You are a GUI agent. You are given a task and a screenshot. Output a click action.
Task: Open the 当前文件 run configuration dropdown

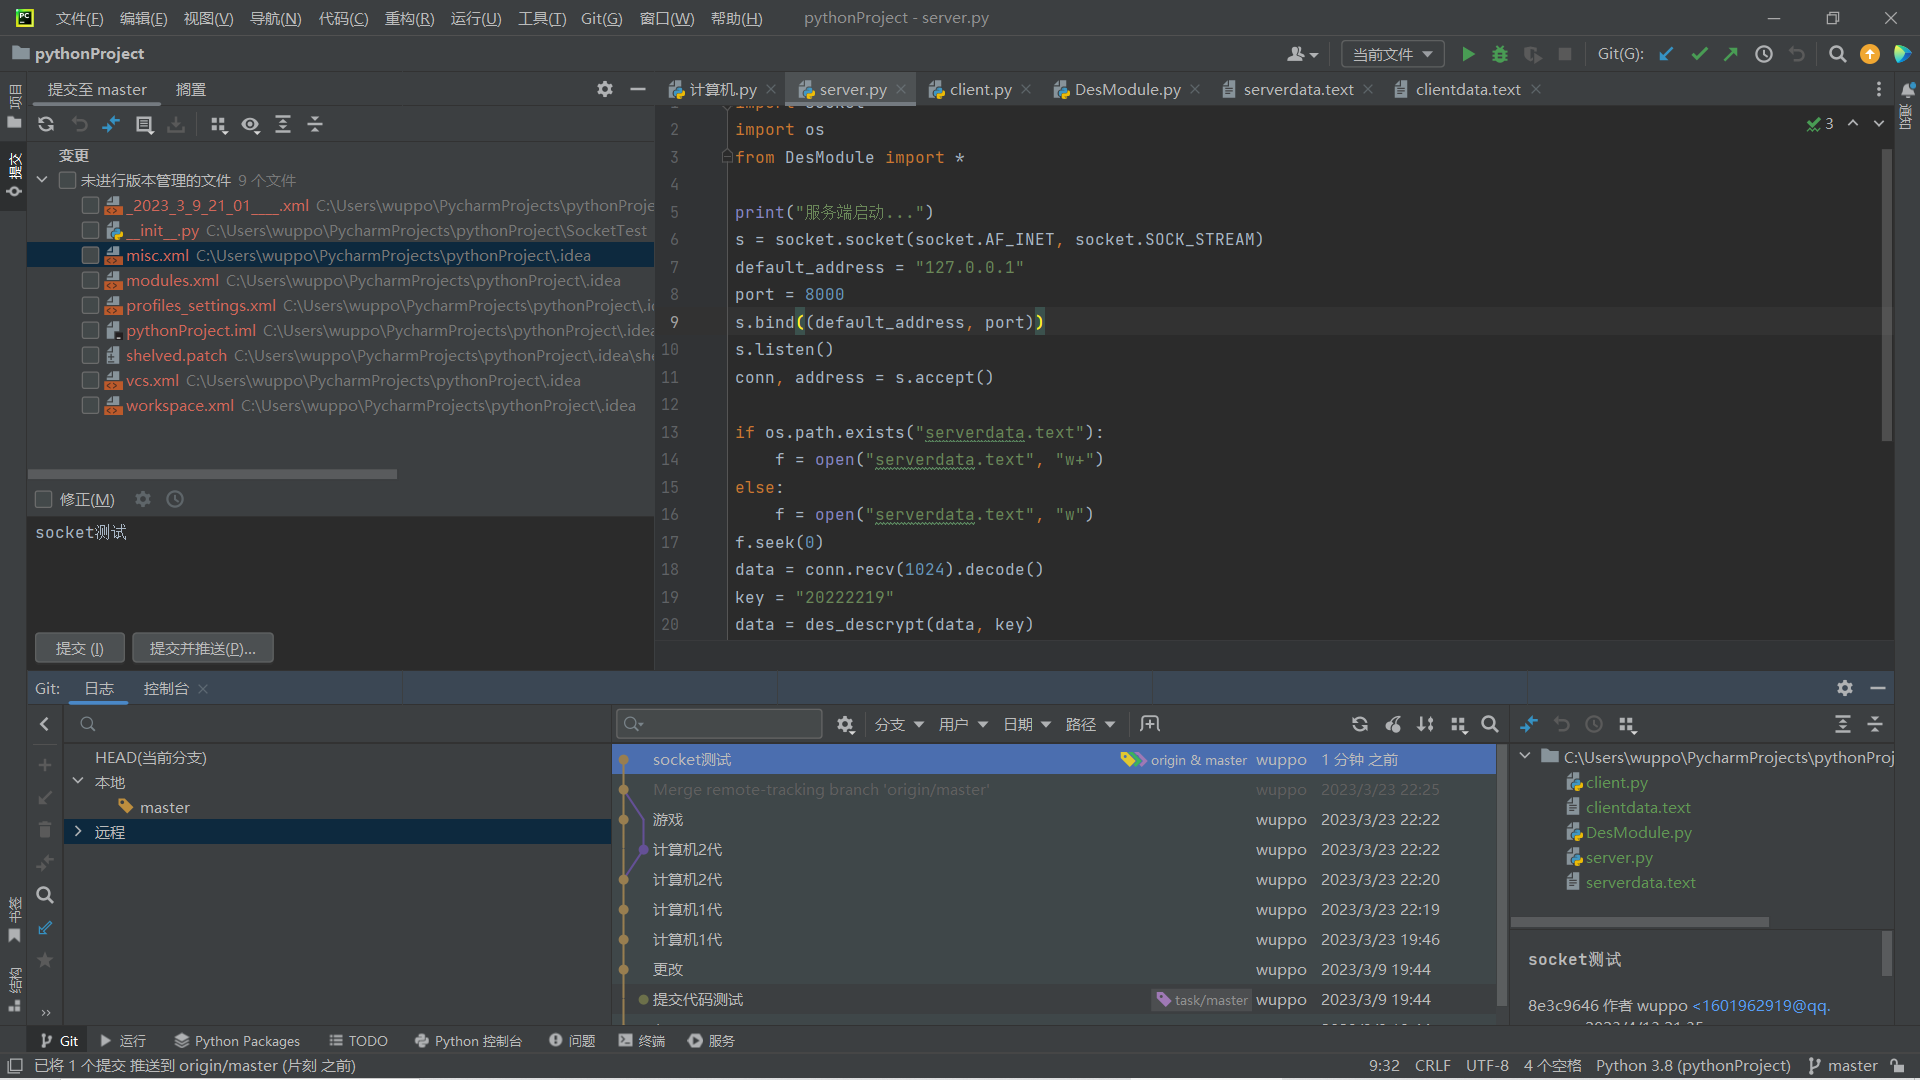[1392, 54]
